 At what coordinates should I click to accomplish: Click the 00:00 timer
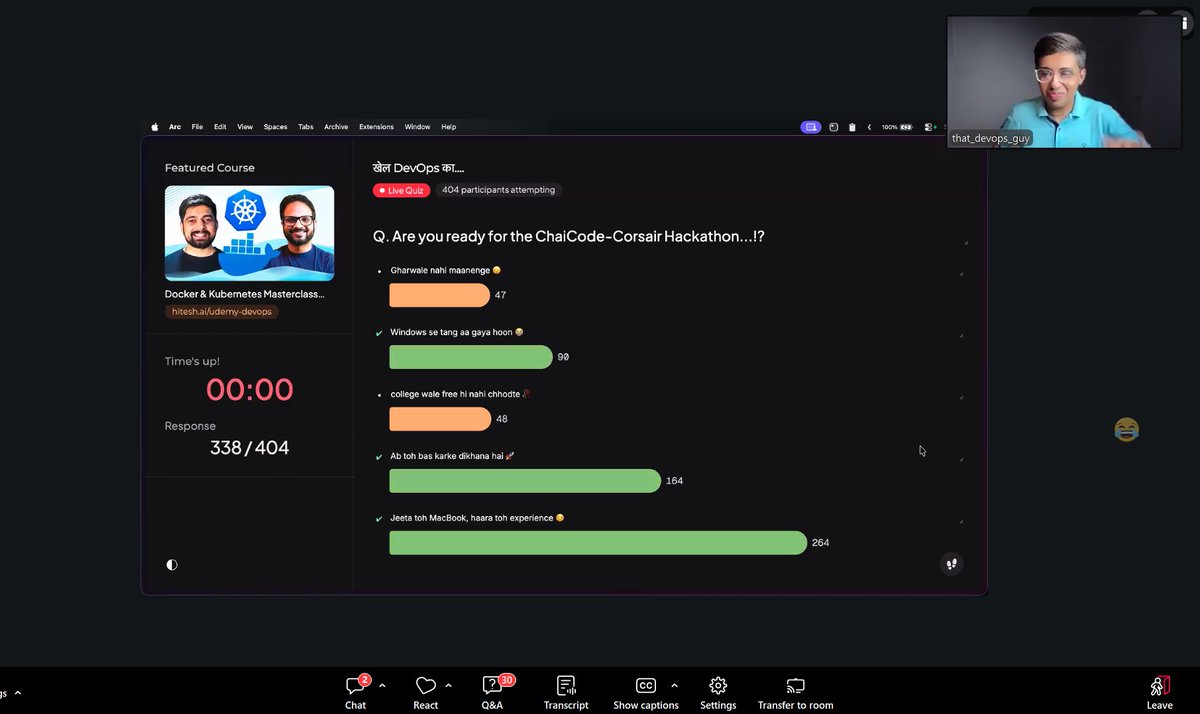[x=250, y=390]
